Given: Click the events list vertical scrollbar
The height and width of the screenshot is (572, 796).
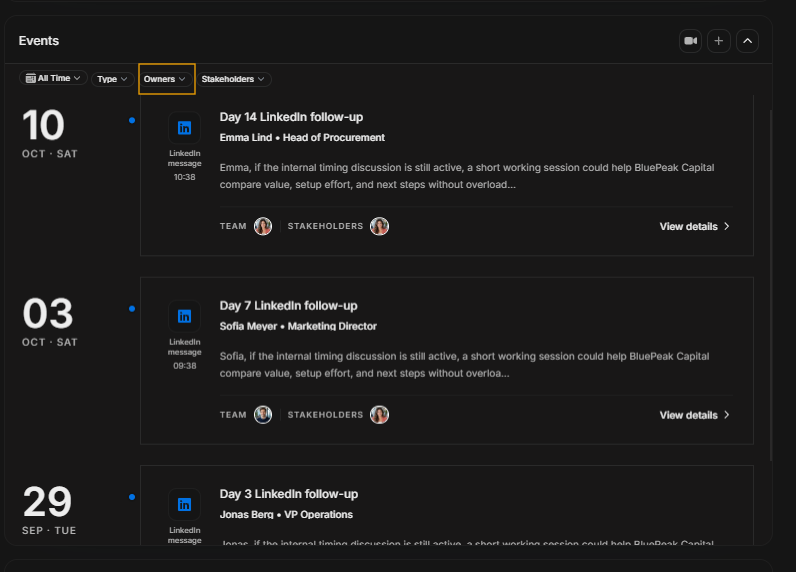Looking at the screenshot, I should 771,285.
